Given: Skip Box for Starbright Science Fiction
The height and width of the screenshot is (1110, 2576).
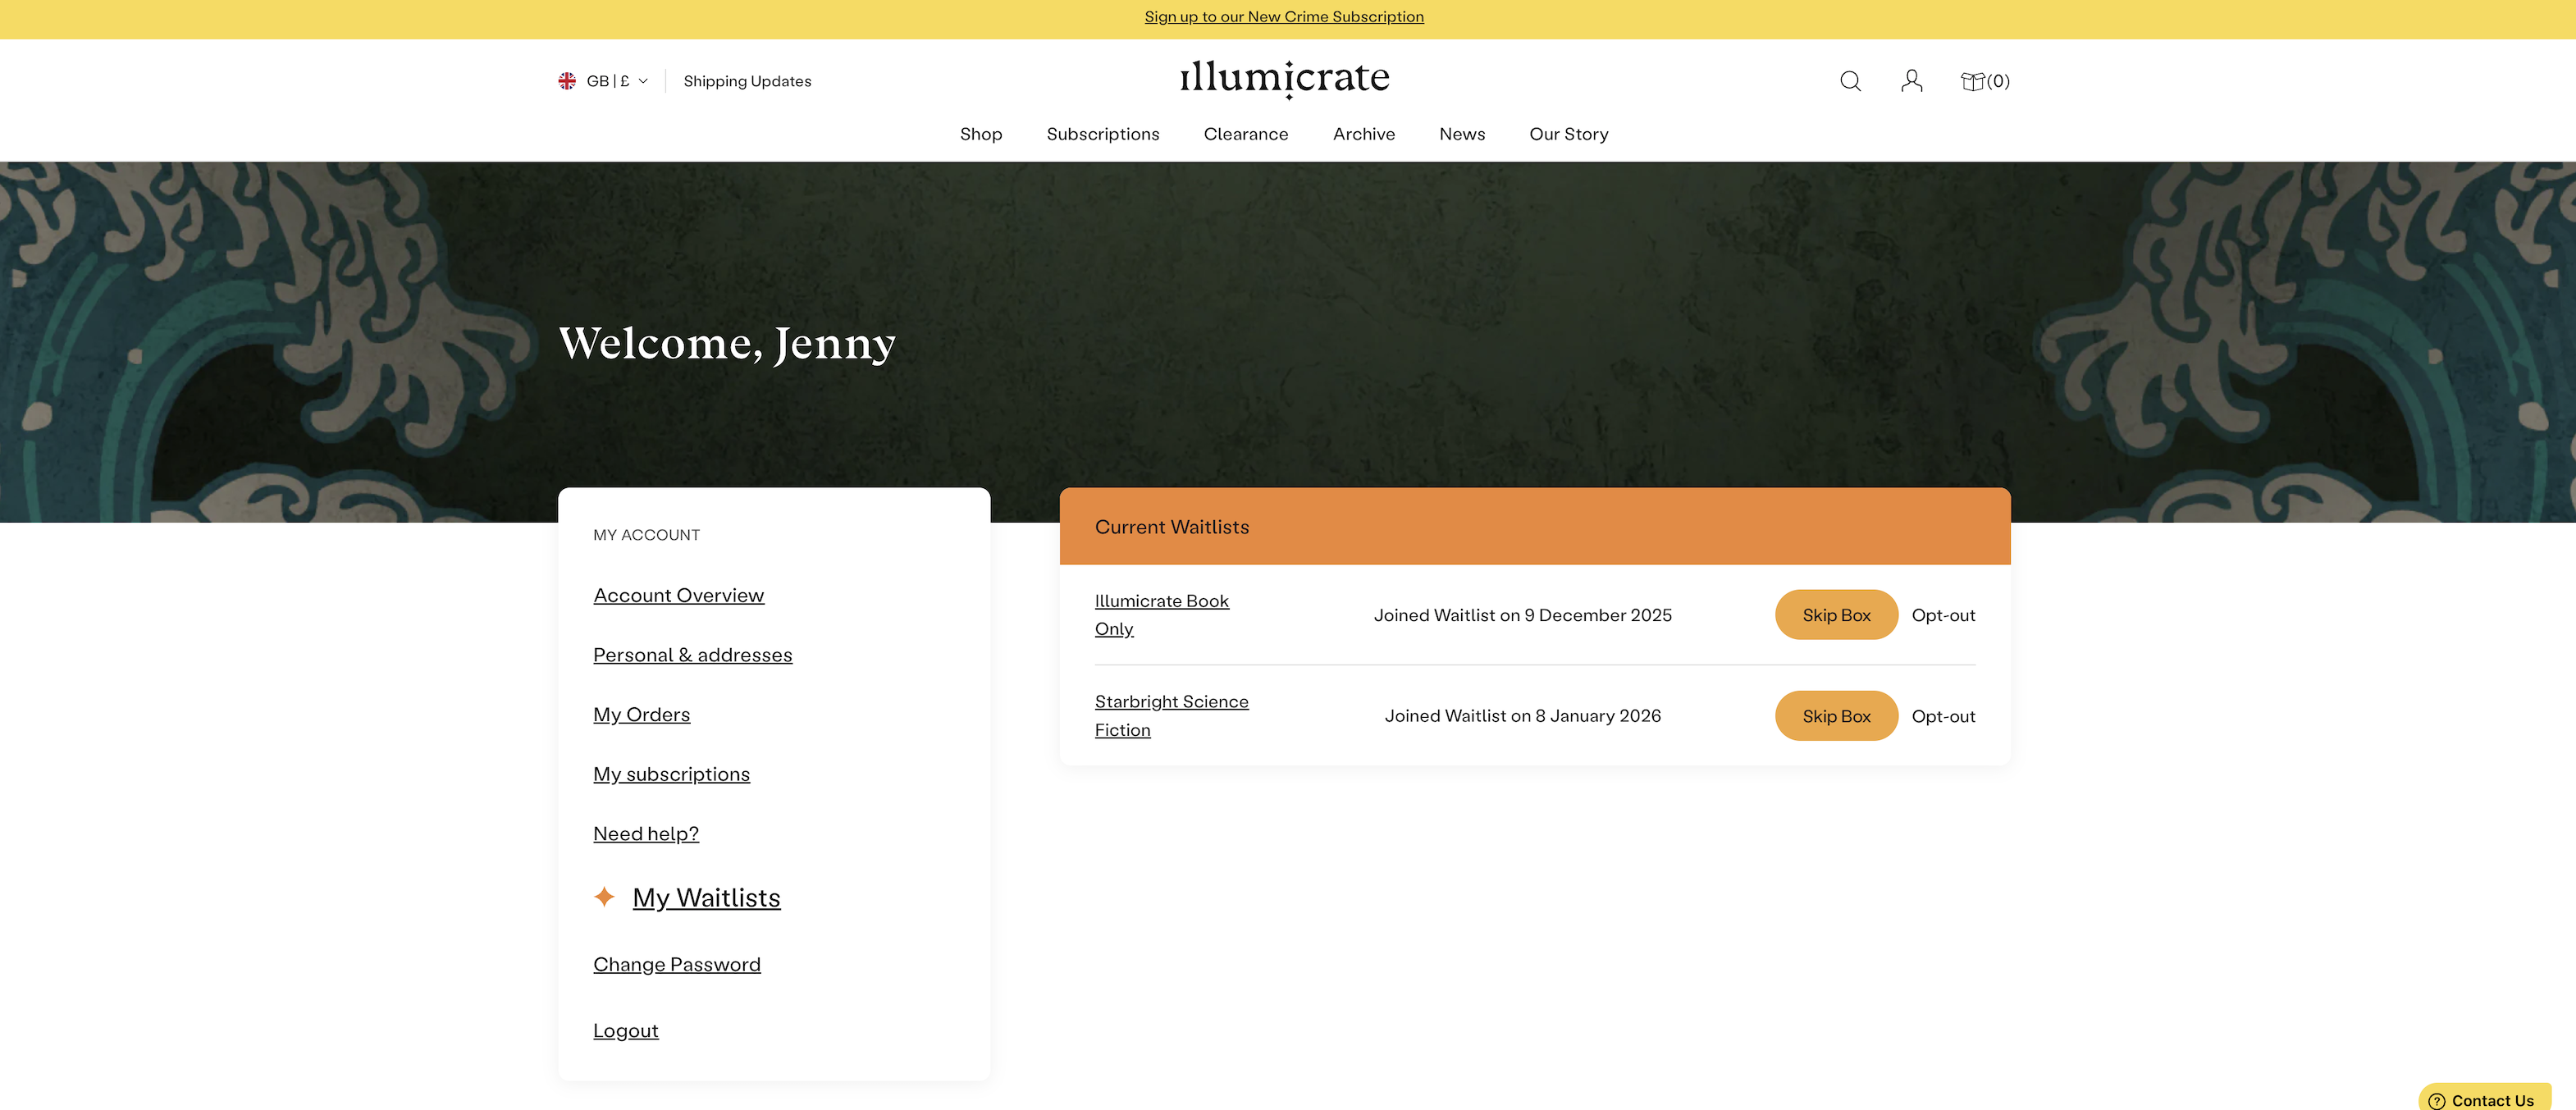Looking at the screenshot, I should pos(1835,716).
